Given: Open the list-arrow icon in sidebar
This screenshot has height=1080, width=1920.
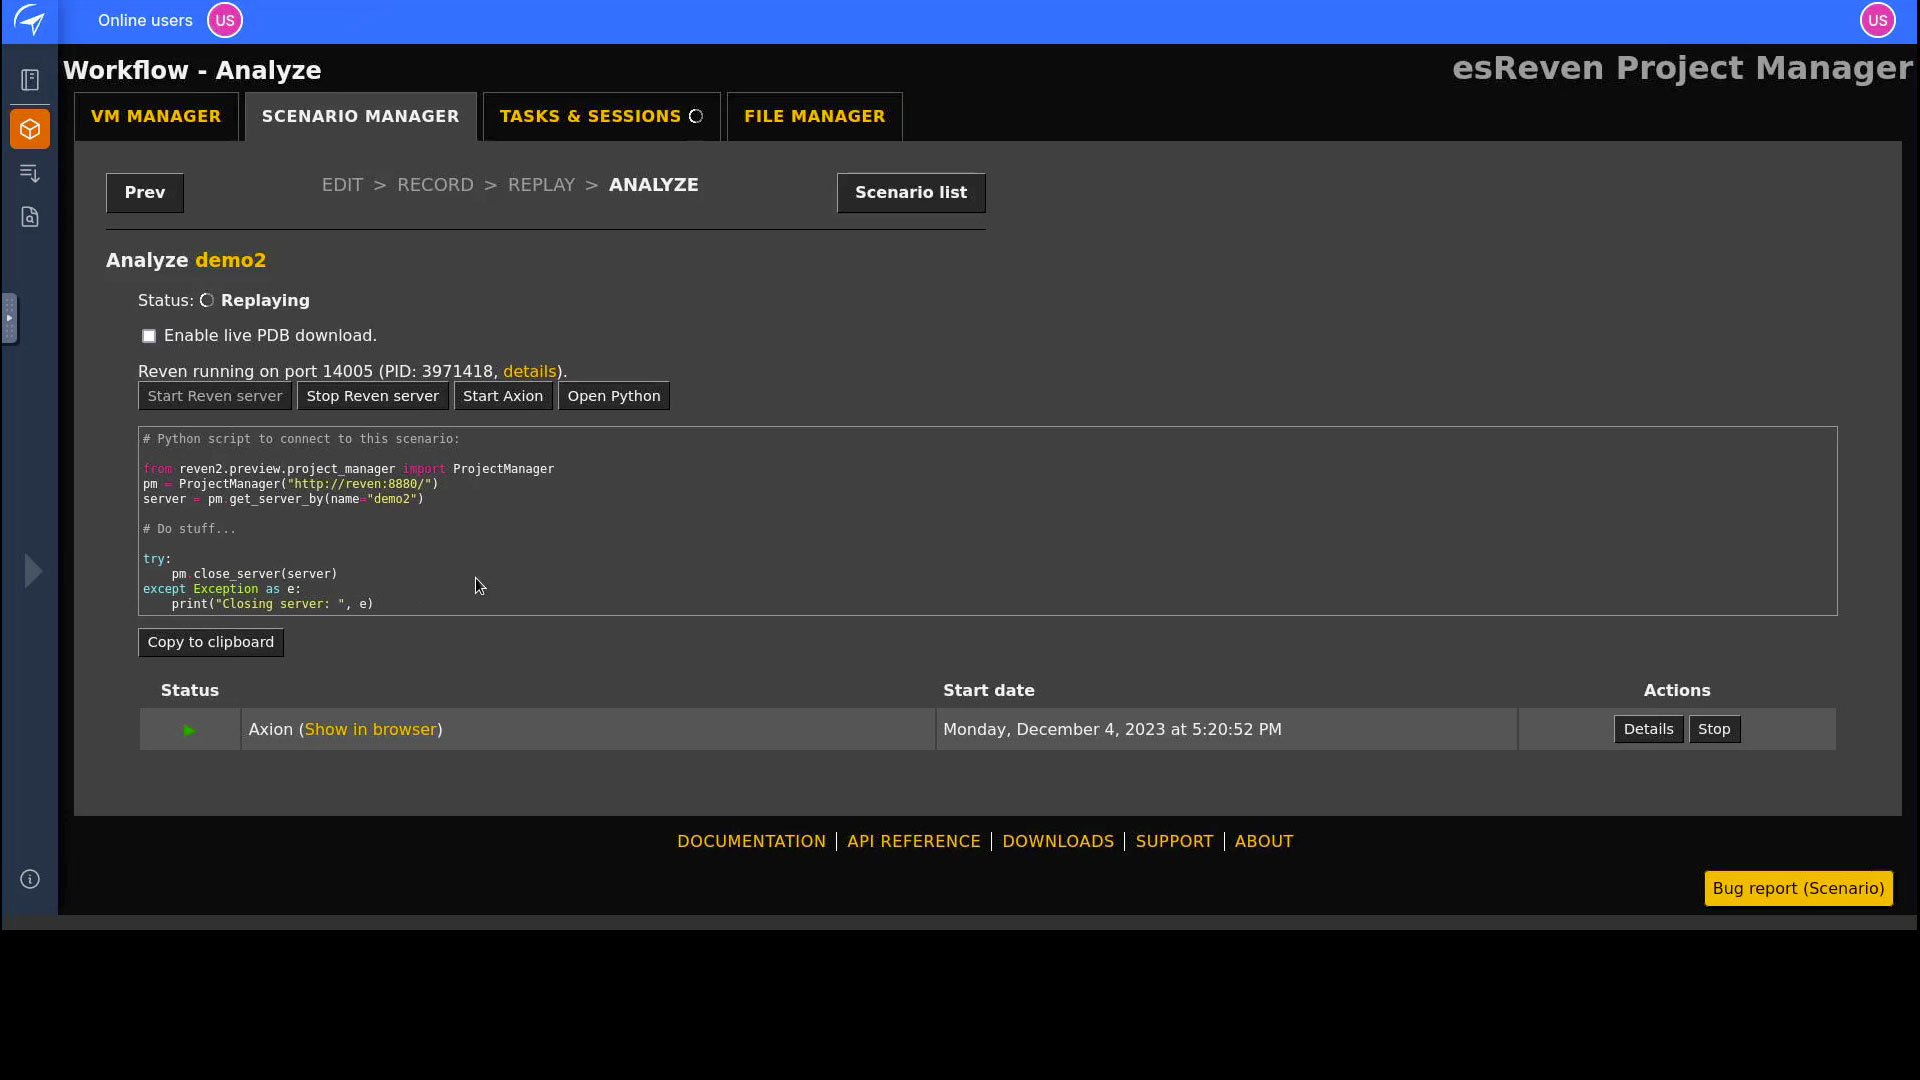Looking at the screenshot, I should [30, 174].
